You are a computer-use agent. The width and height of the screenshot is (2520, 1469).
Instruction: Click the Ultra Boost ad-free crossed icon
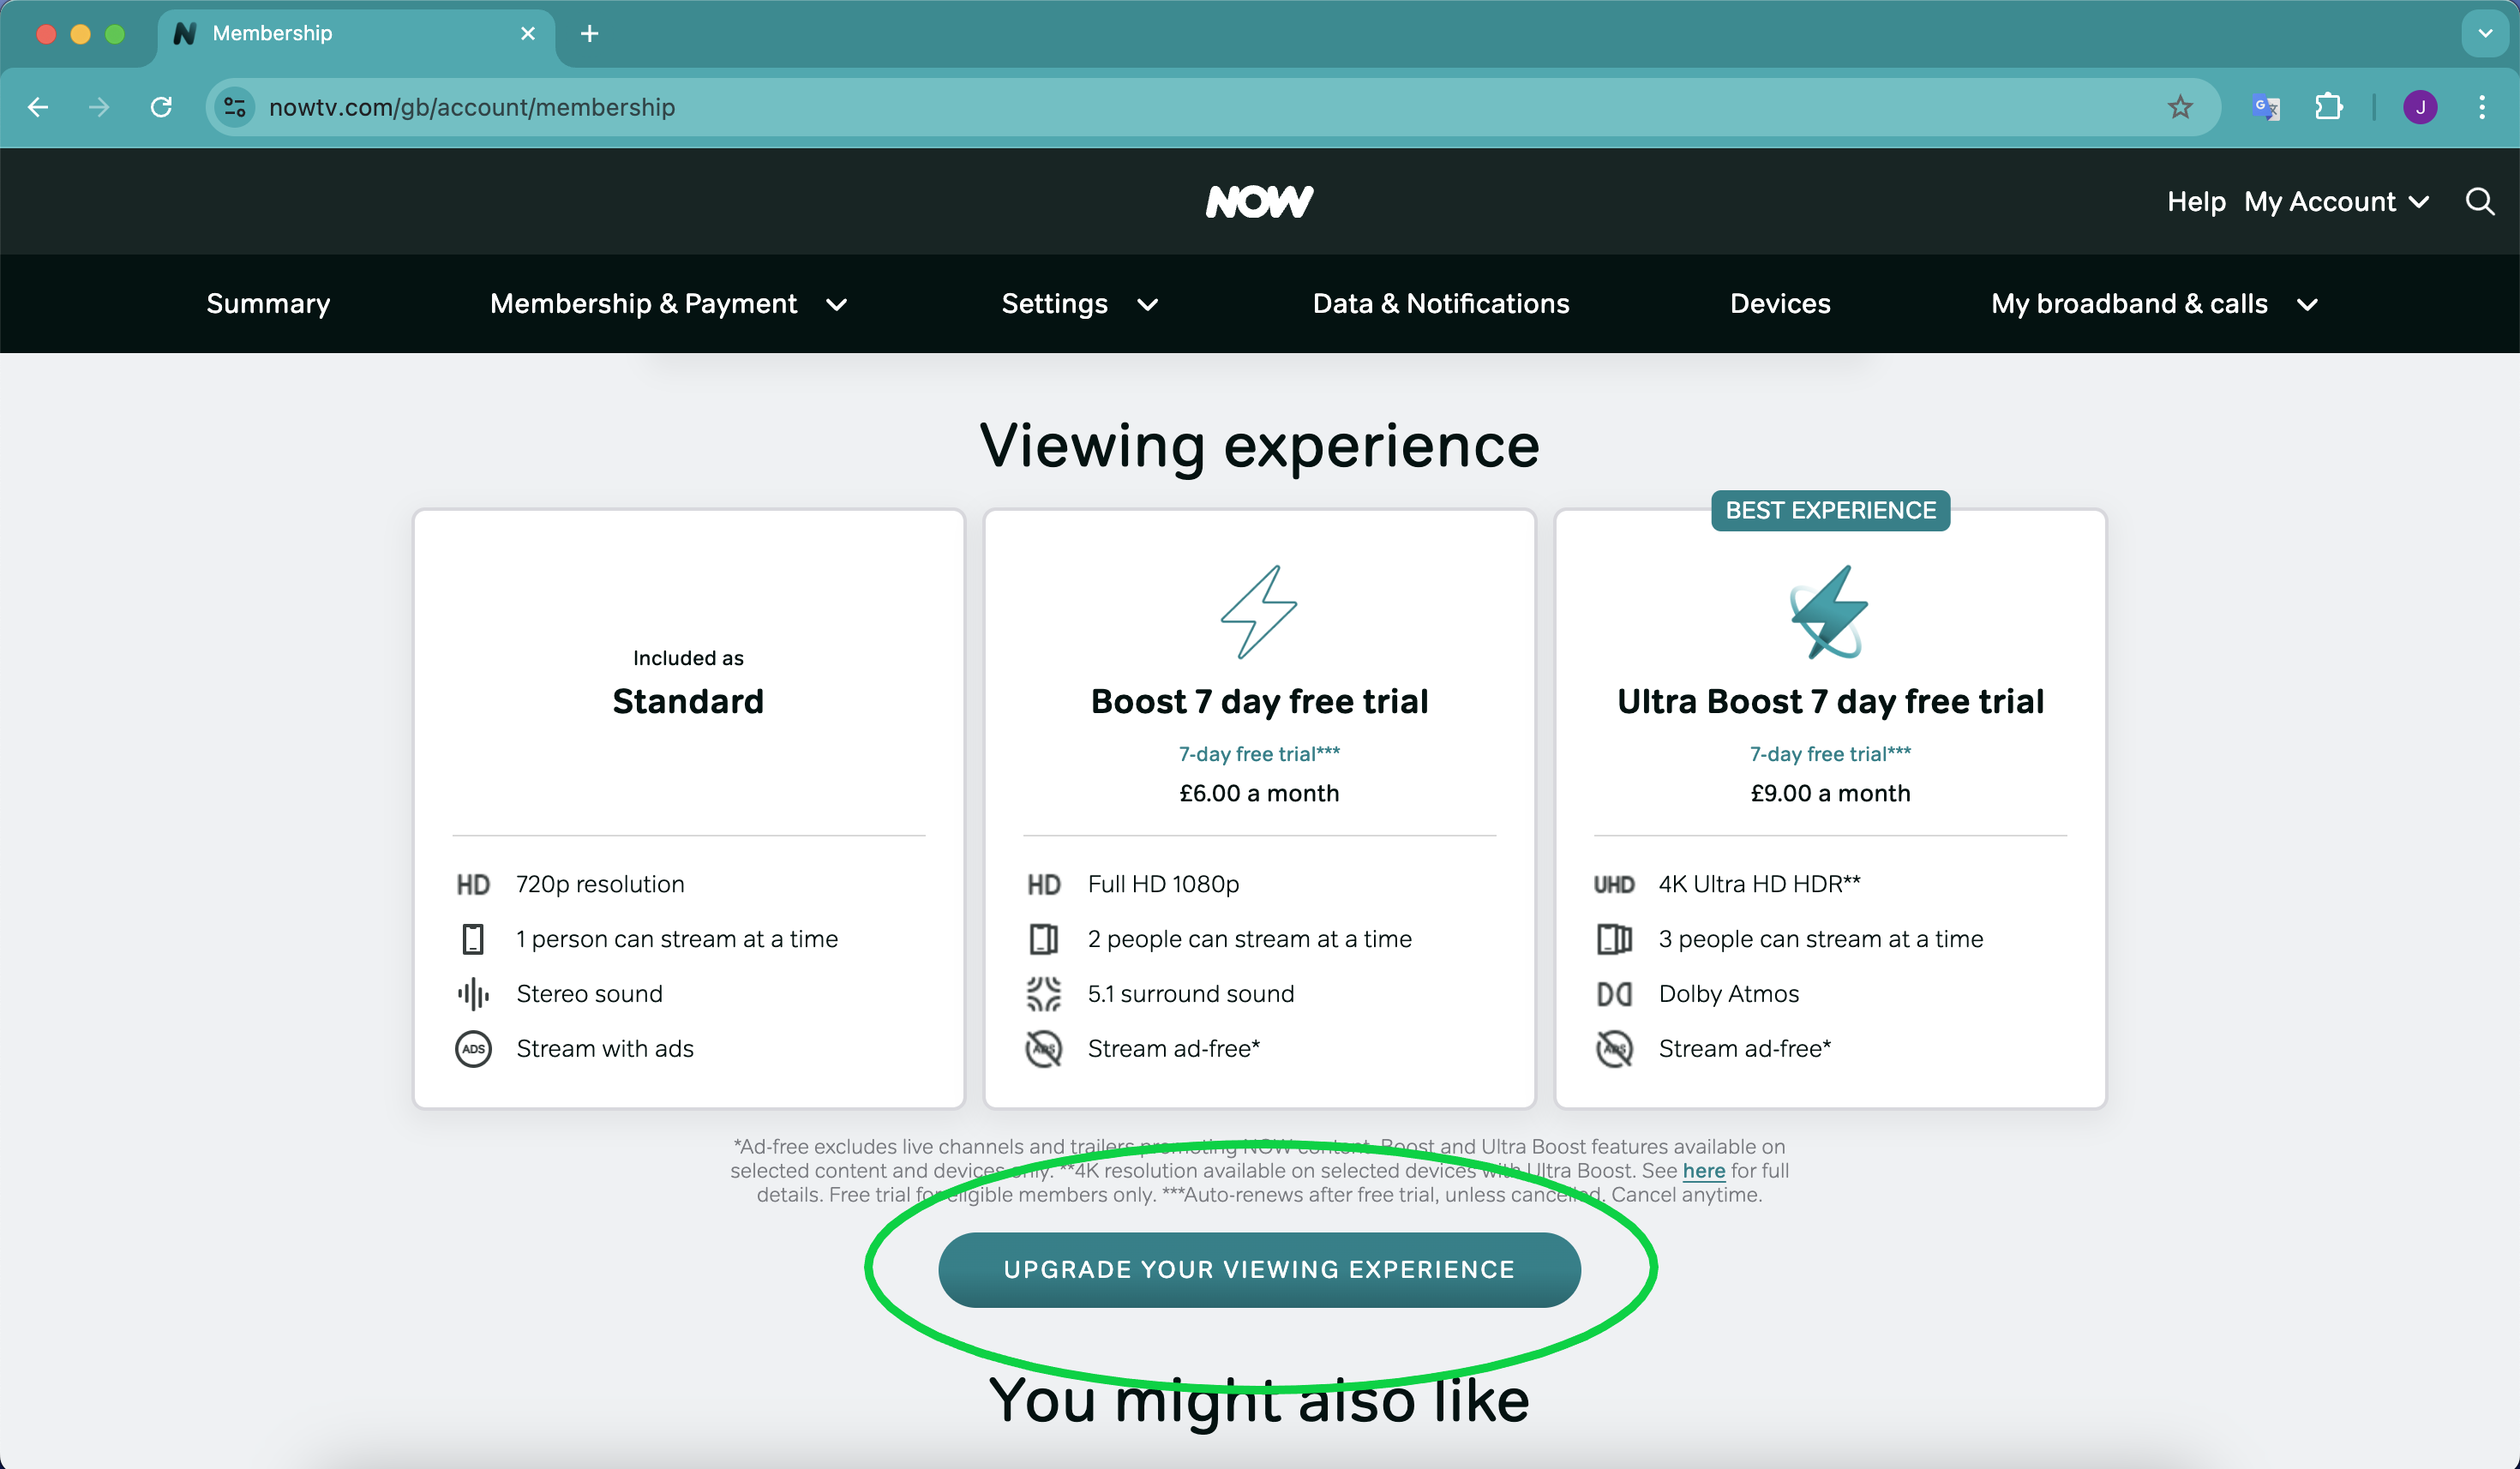[1614, 1049]
